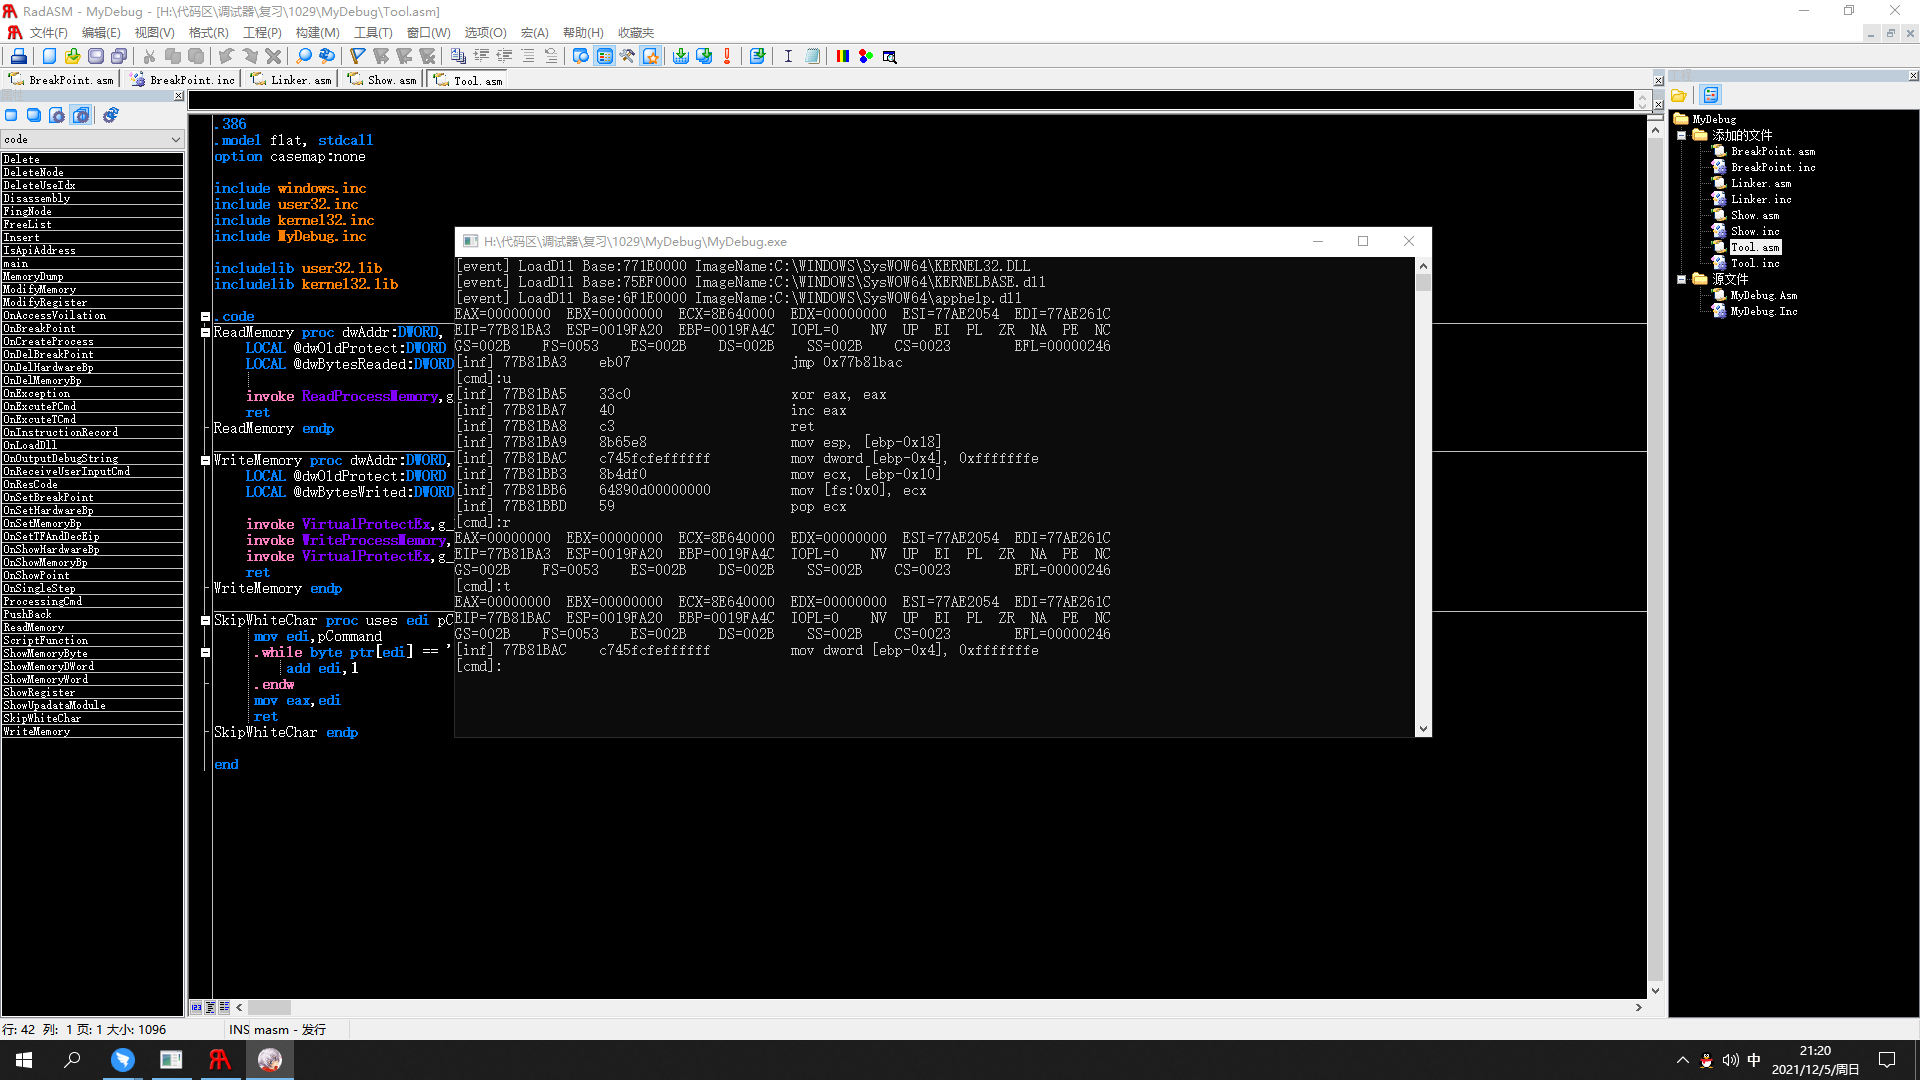The image size is (1920, 1080).
Task: Click the rainbow color palette toolbar icon
Action: pos(842,56)
